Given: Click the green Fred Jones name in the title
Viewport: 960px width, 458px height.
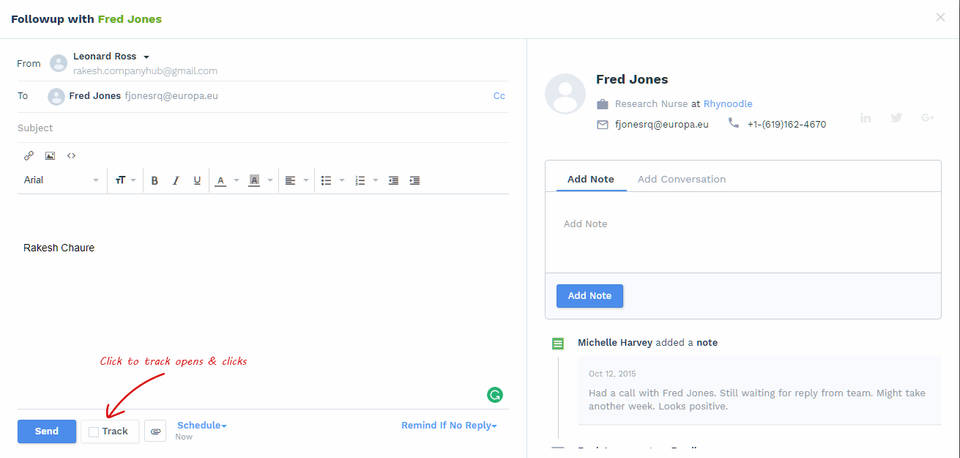Looking at the screenshot, I should [130, 19].
